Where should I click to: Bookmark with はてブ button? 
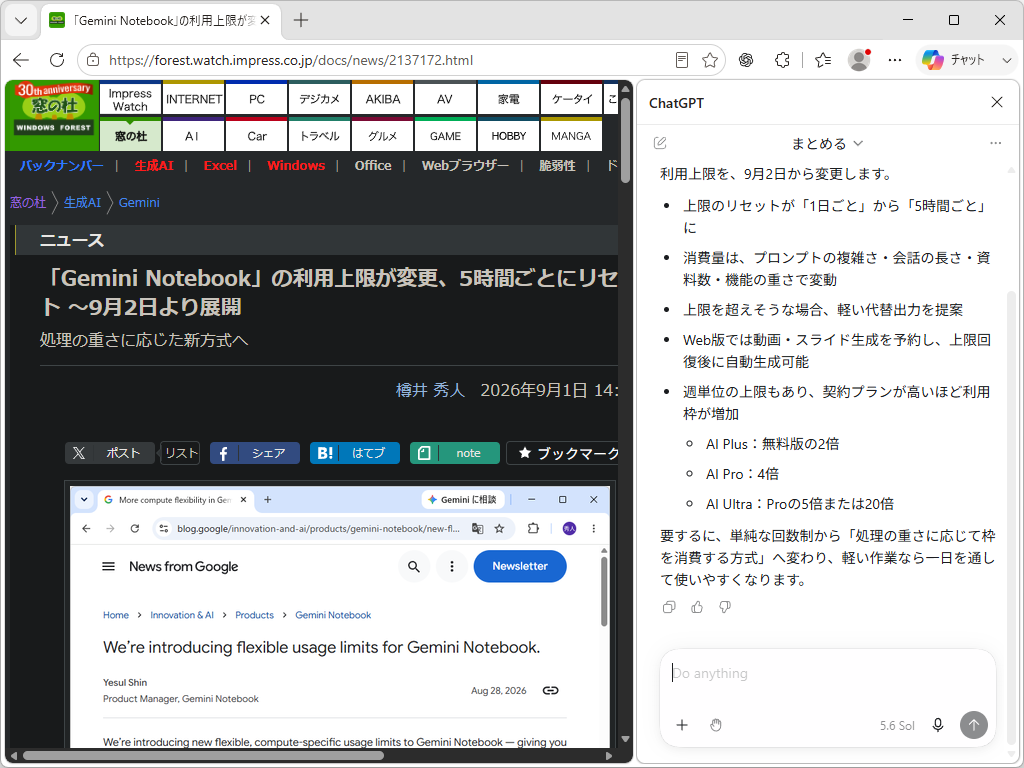[x=355, y=453]
